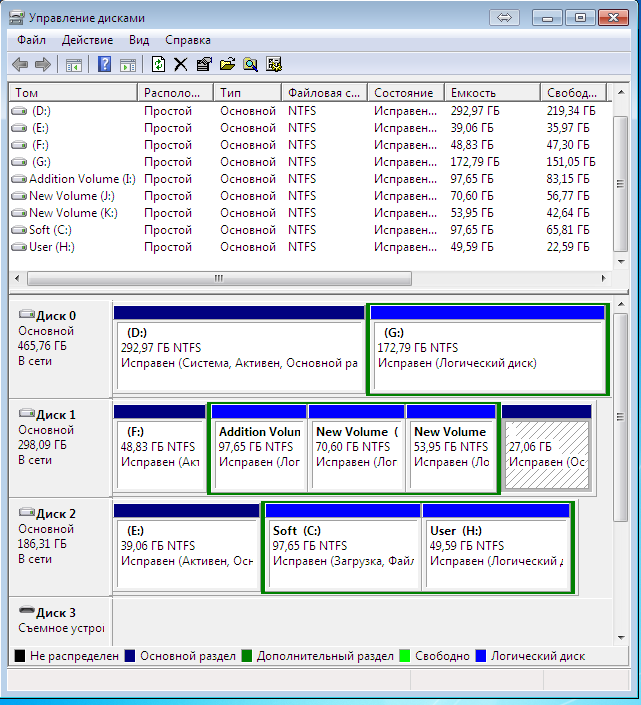Click the disk map vertical scrollbar thumb
The height and width of the screenshot is (705, 641).
[621, 417]
